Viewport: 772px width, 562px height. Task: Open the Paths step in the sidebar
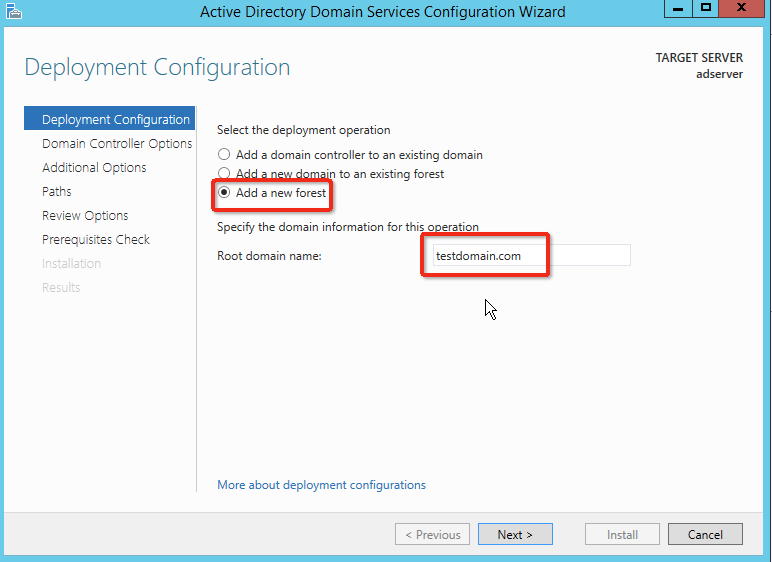(57, 192)
